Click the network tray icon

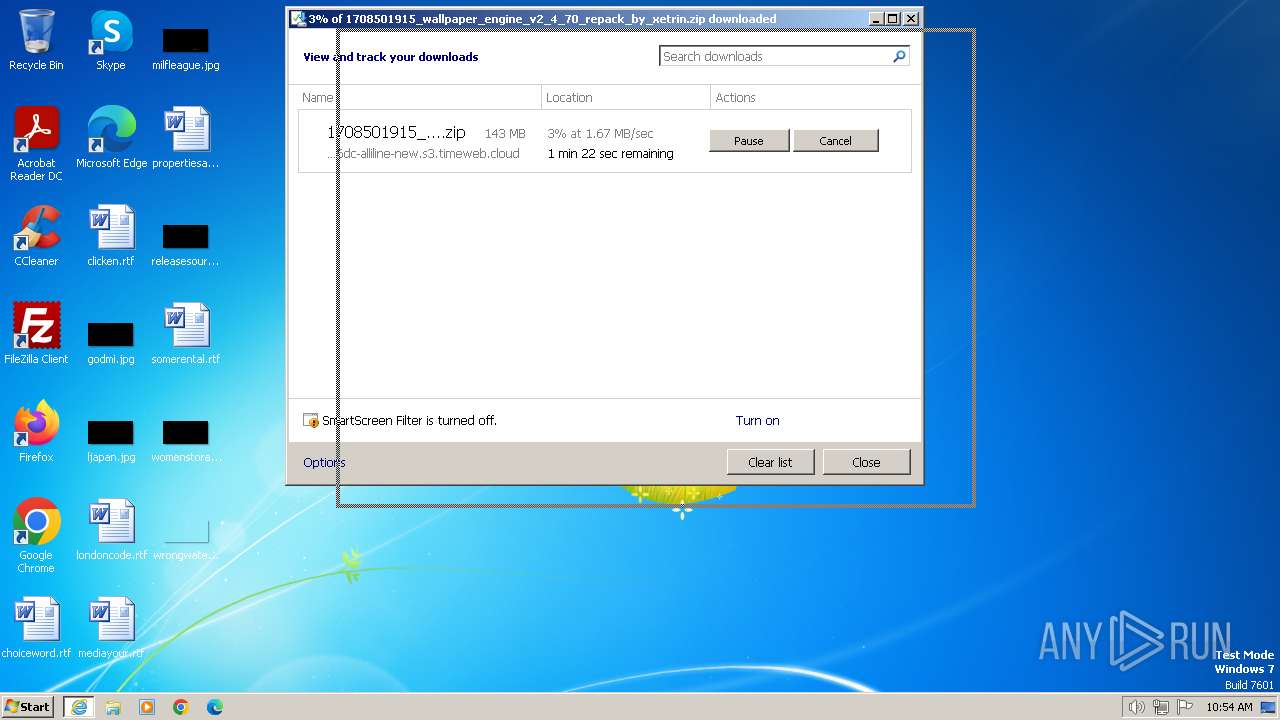point(1161,707)
